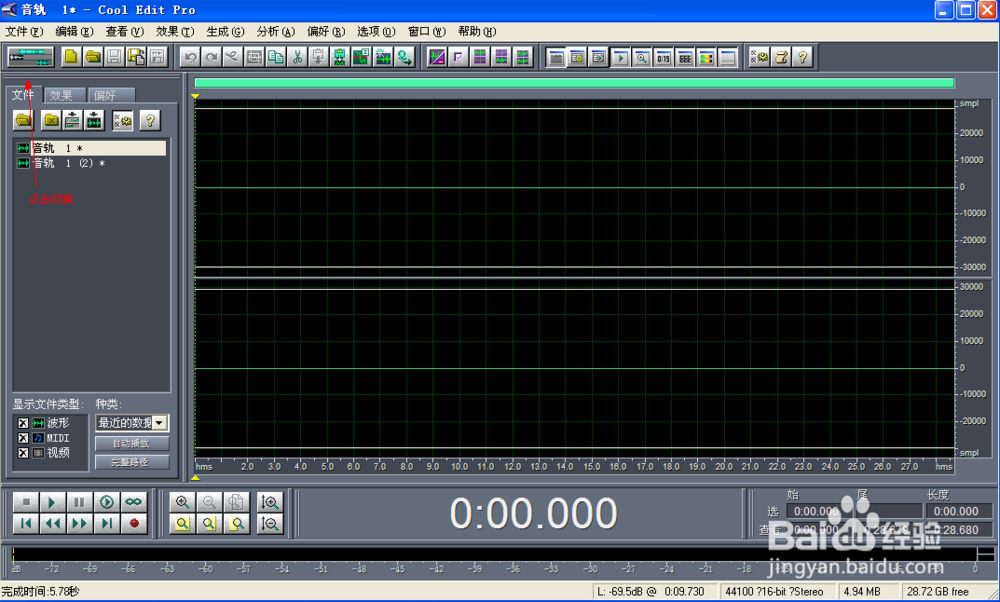Click the amplitude envelope effect icon in toolbar
Viewport: 1000px width, 602px height.
coord(437,57)
